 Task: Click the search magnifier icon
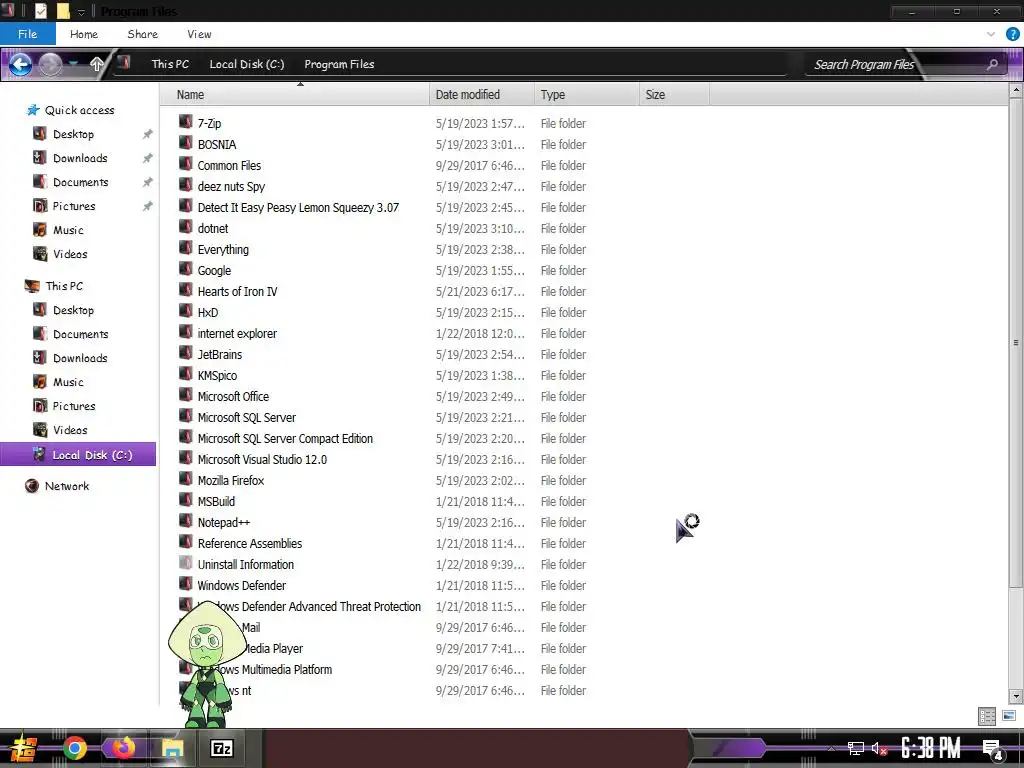coord(993,64)
